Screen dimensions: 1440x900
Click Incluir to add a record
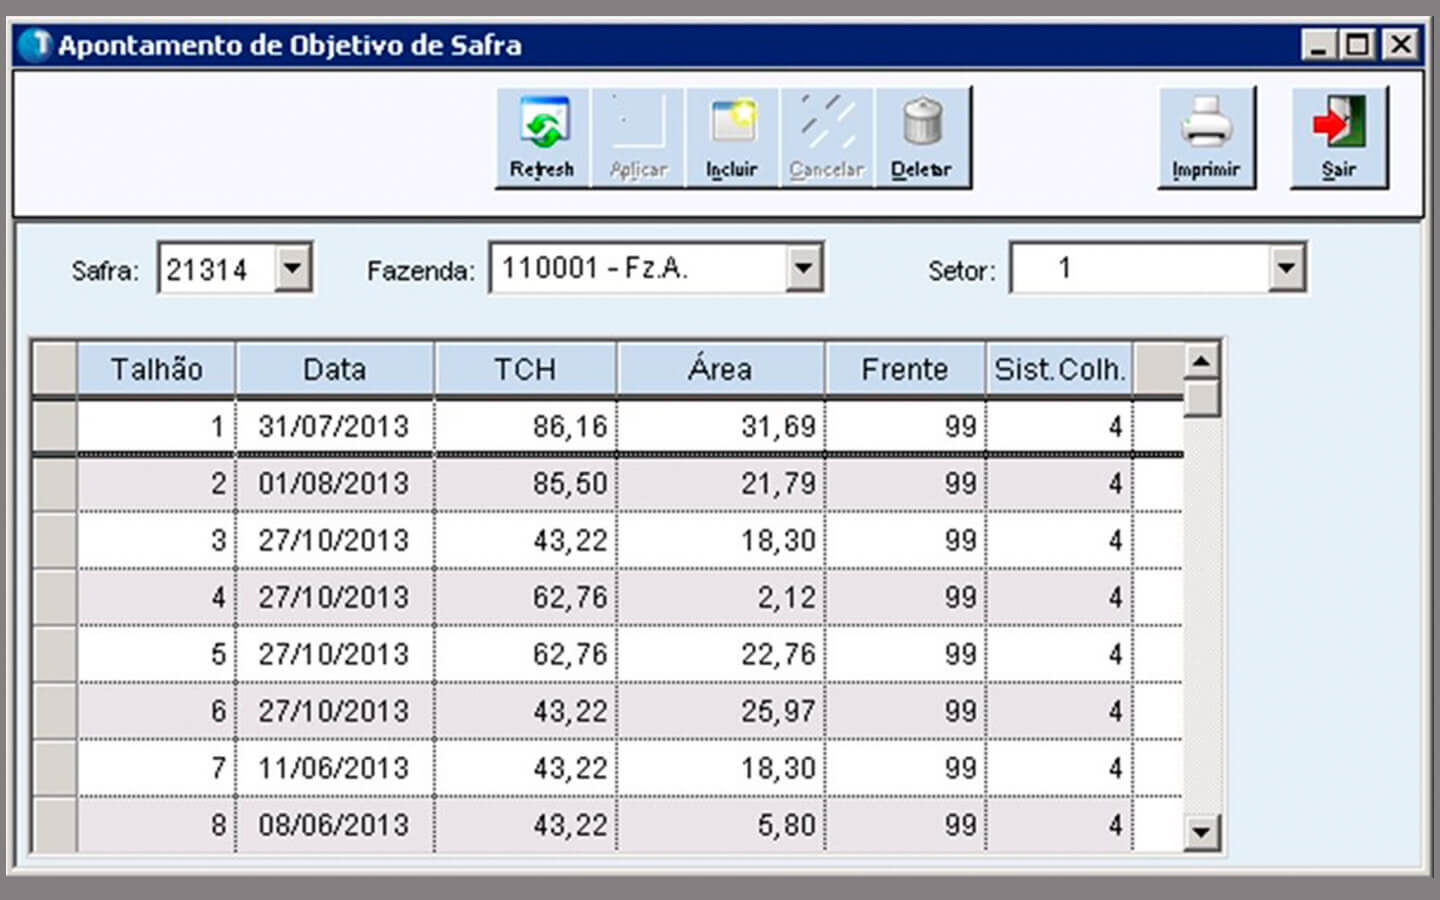[x=732, y=137]
